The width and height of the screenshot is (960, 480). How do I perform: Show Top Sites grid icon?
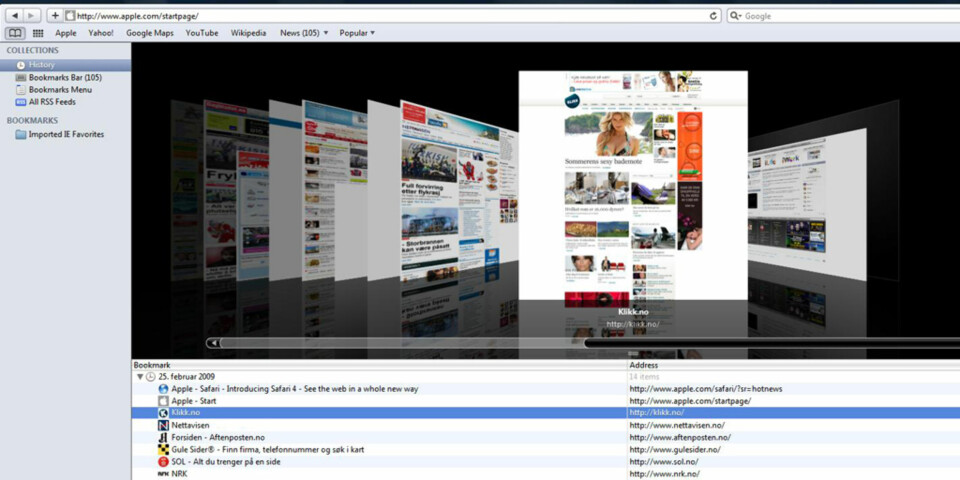point(38,33)
